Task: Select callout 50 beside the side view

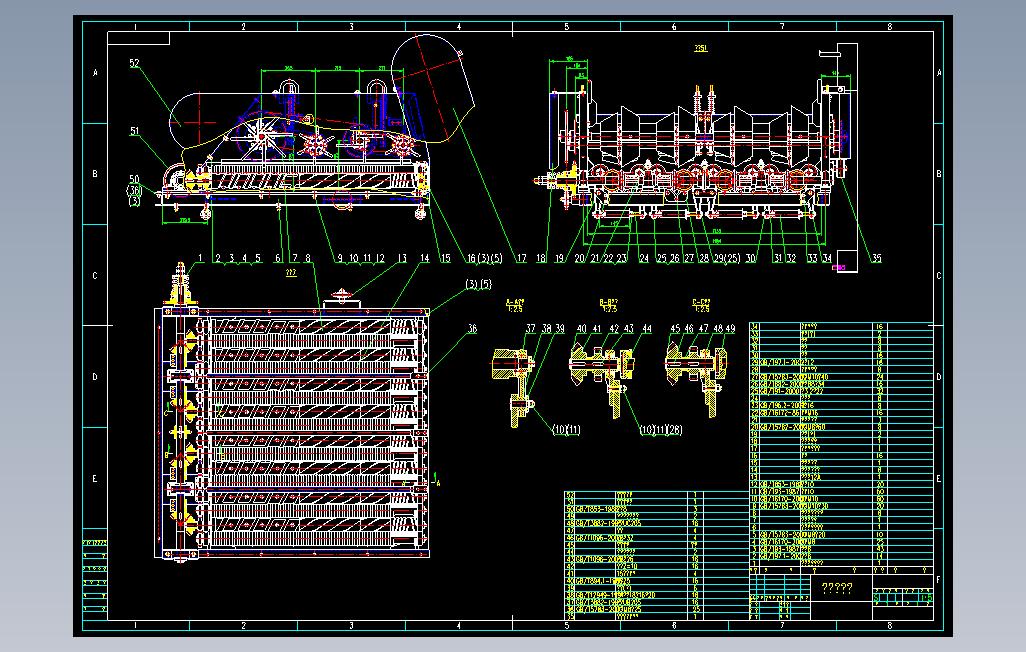Action: pyautogui.click(x=134, y=179)
